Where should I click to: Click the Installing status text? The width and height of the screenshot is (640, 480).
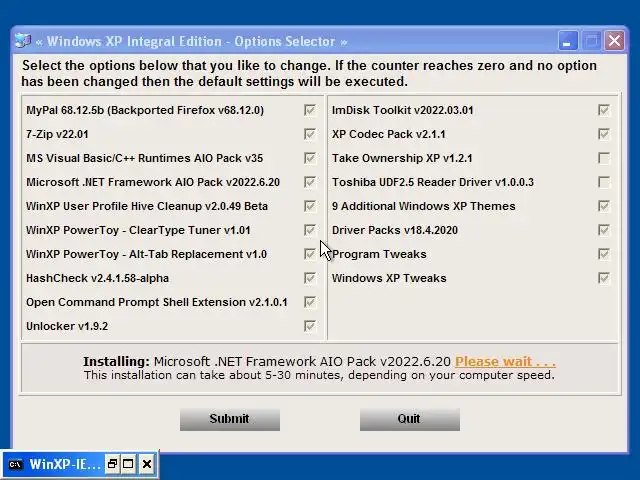(x=267, y=362)
